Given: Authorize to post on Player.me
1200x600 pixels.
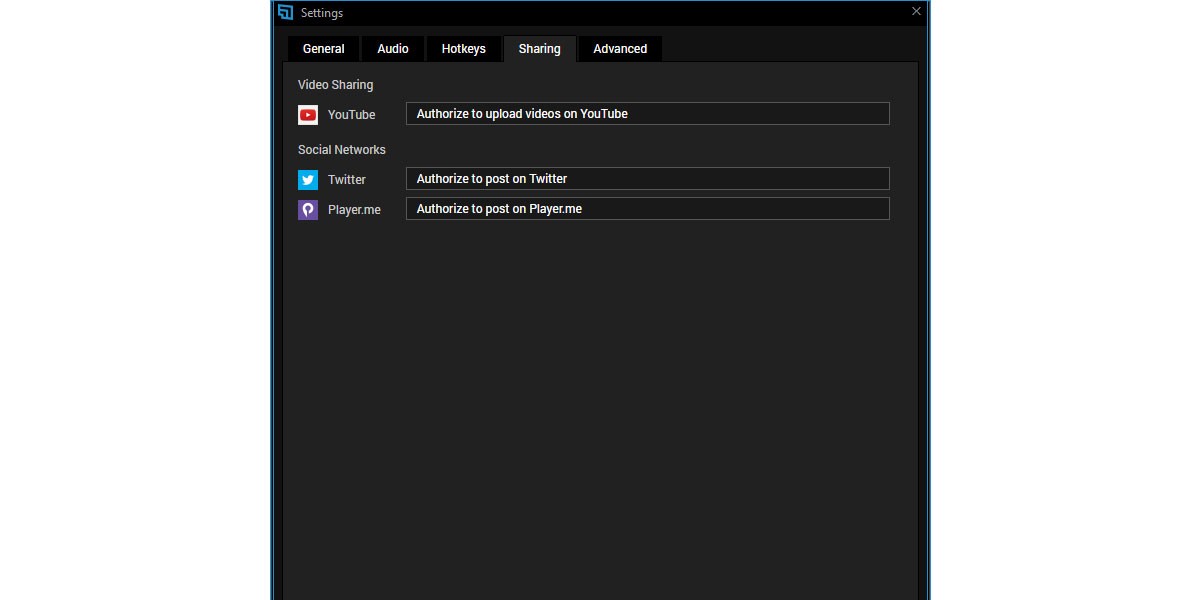Looking at the screenshot, I should [647, 208].
